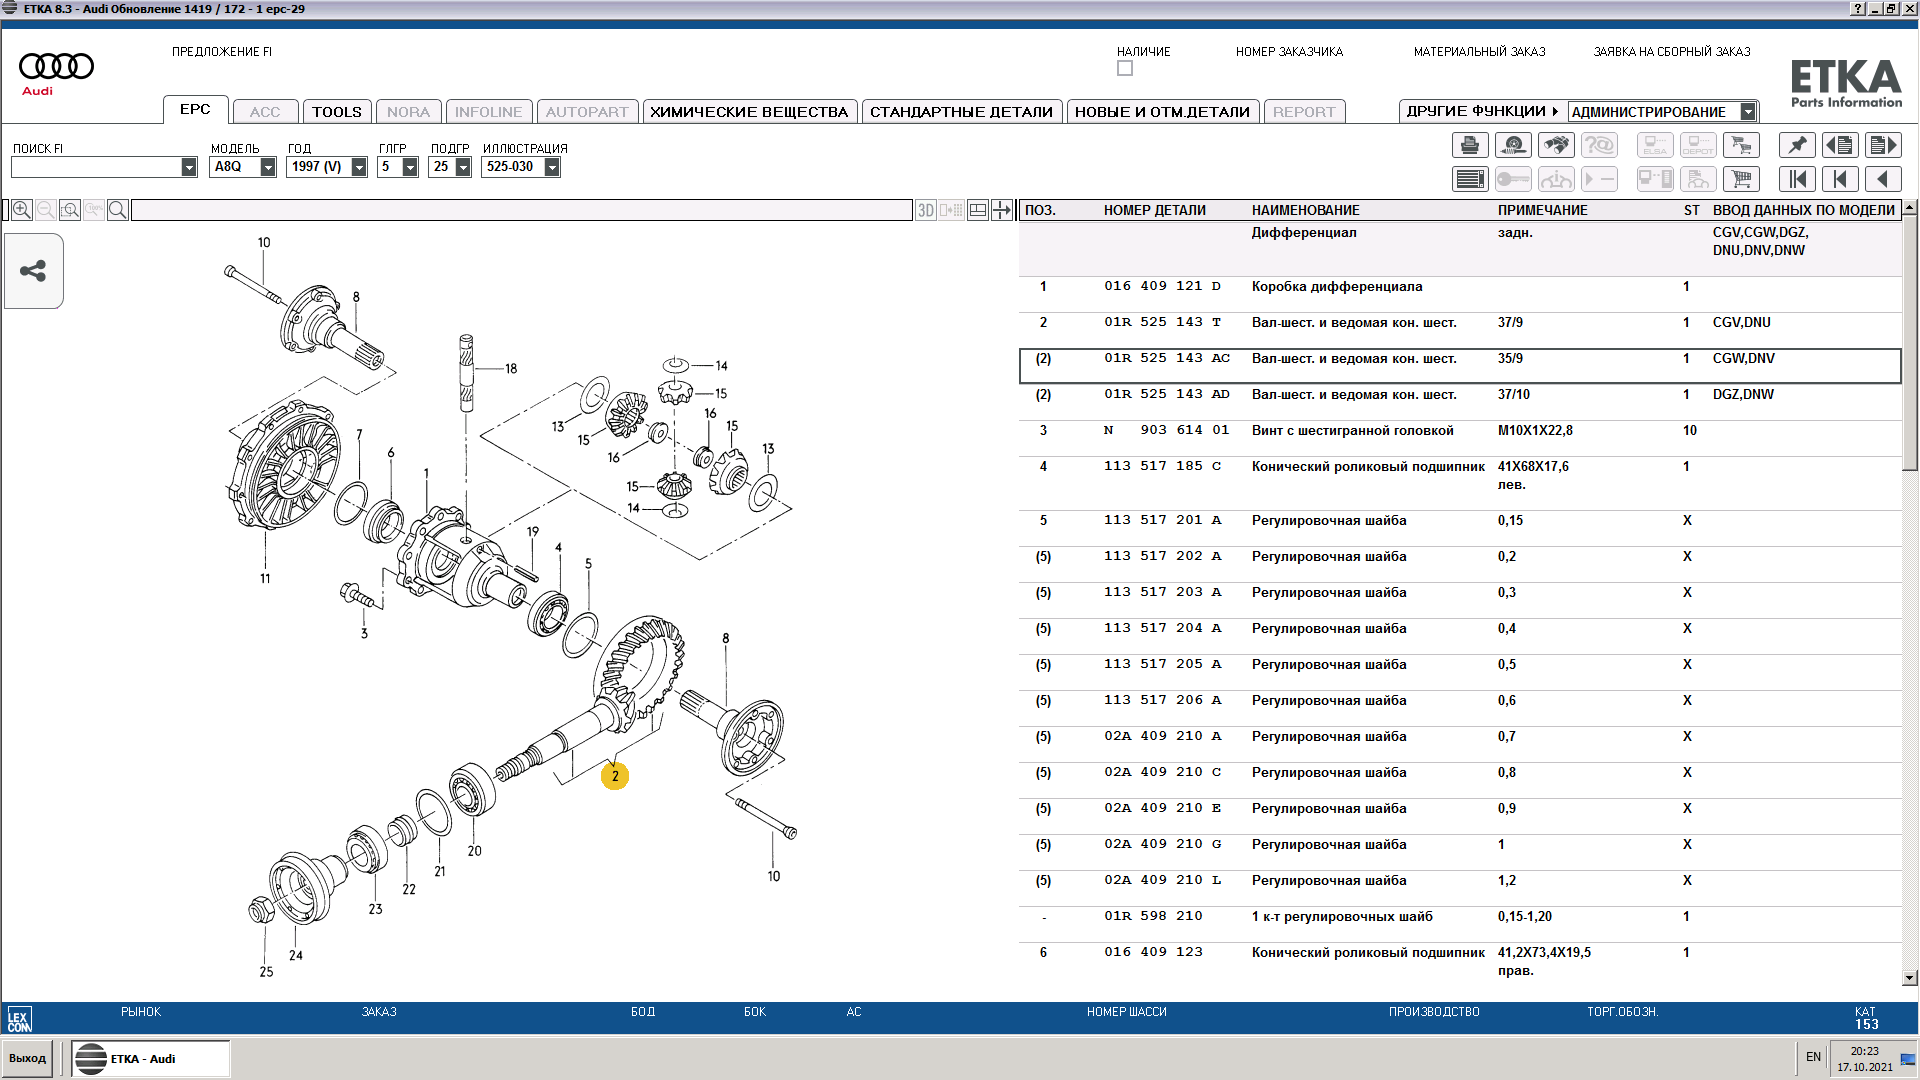
Task: Click the parts list view icon
Action: (1469, 180)
